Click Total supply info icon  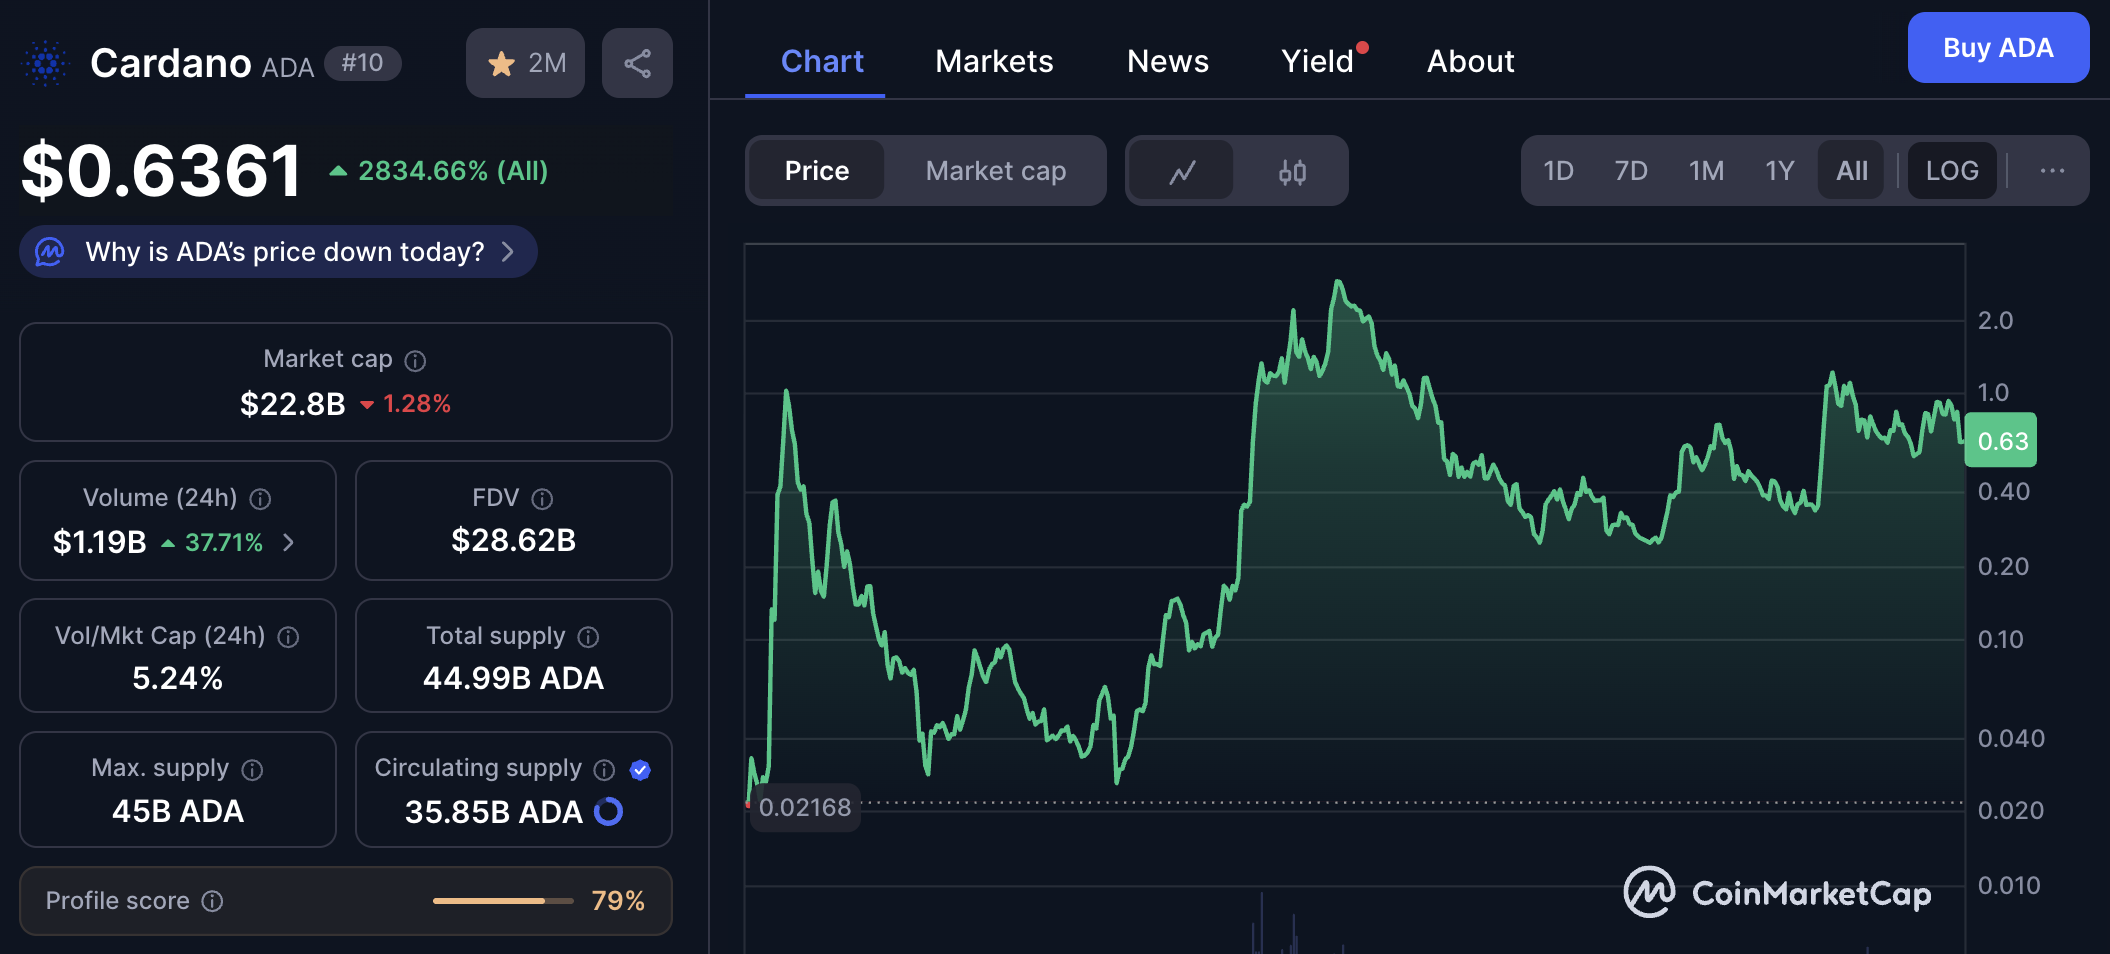point(588,637)
